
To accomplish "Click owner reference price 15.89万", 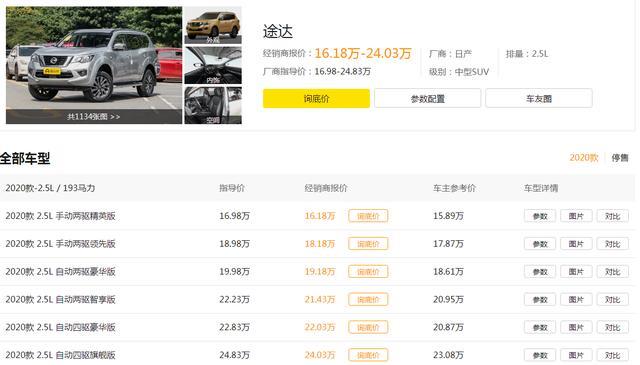I will coord(448,216).
